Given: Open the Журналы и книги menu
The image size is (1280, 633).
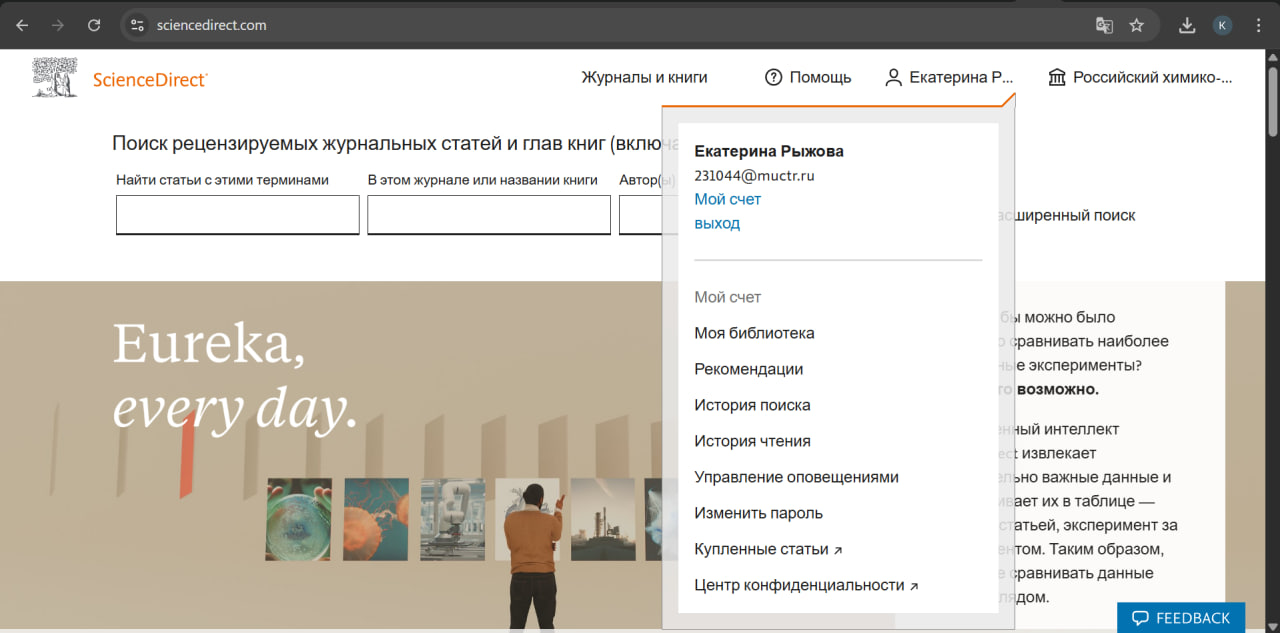Looking at the screenshot, I should (644, 76).
